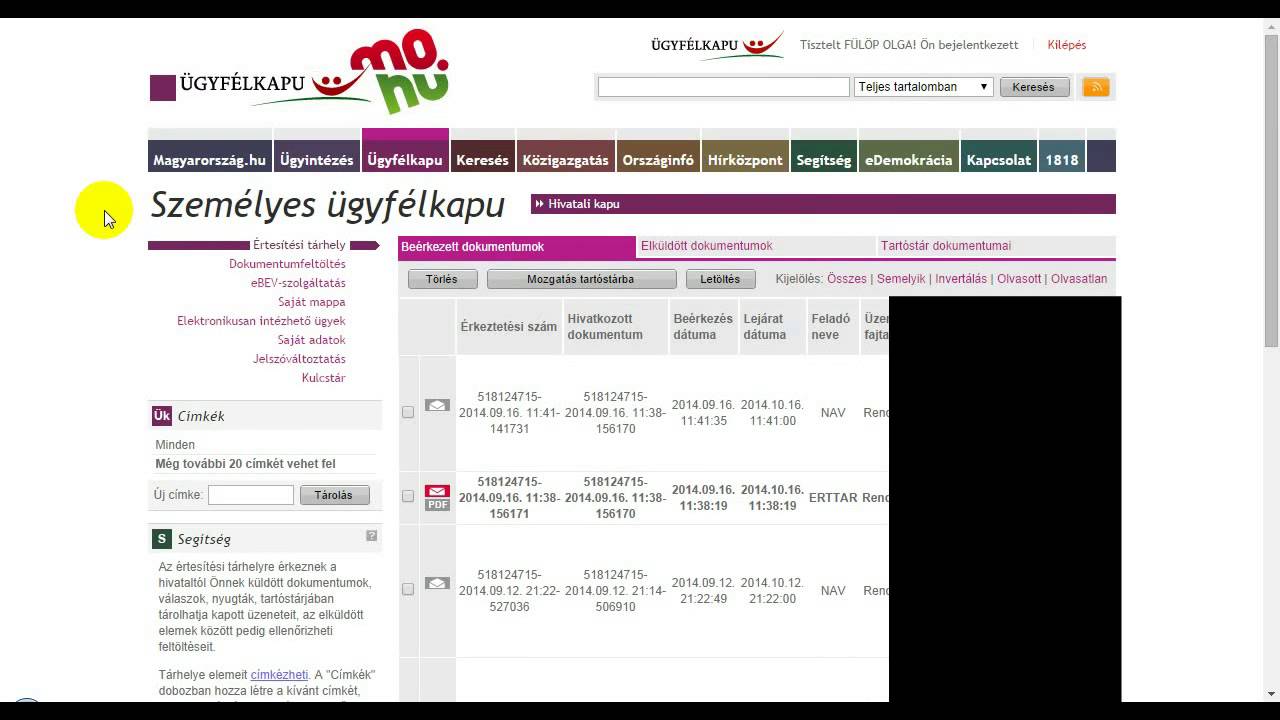Click the Ük Címkék panel icon
Screen dimensions: 1280x720
point(162,416)
